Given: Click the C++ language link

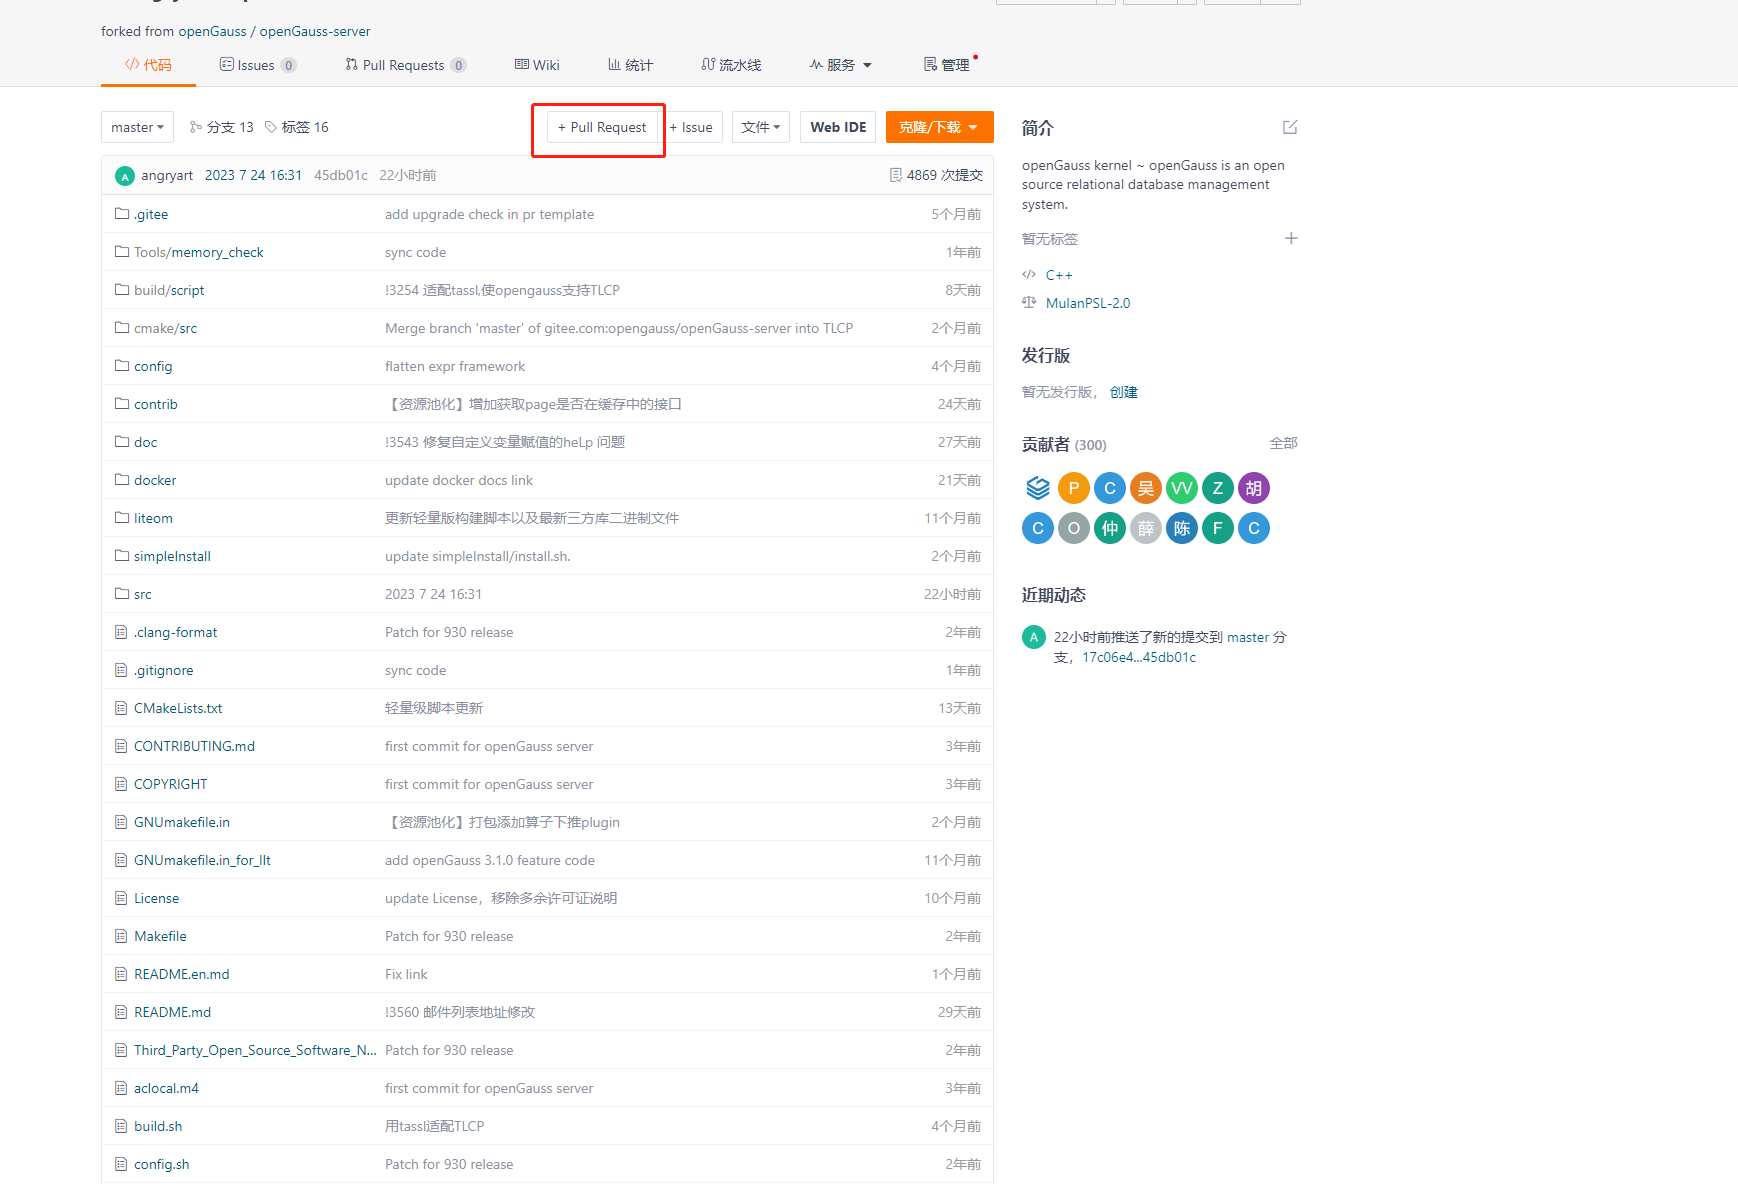Looking at the screenshot, I should click(x=1059, y=275).
